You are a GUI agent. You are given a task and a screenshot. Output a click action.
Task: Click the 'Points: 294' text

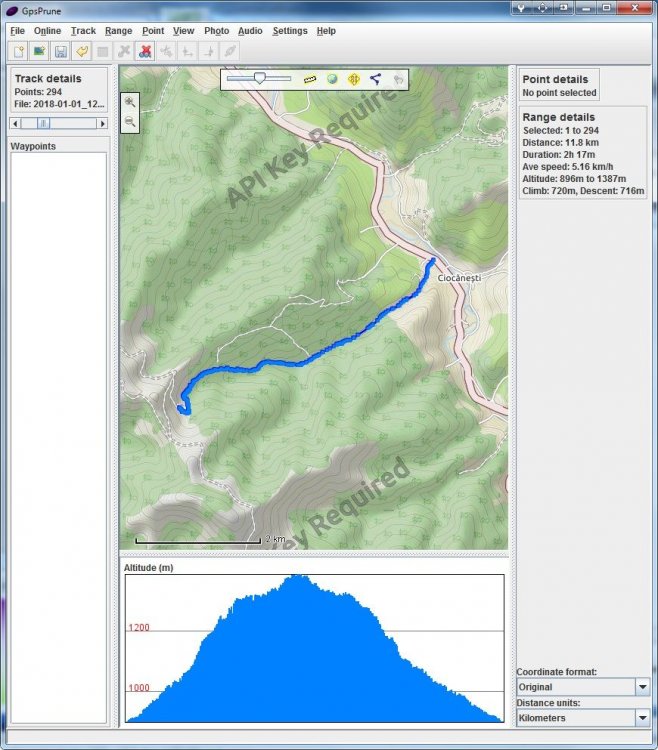[x=38, y=92]
